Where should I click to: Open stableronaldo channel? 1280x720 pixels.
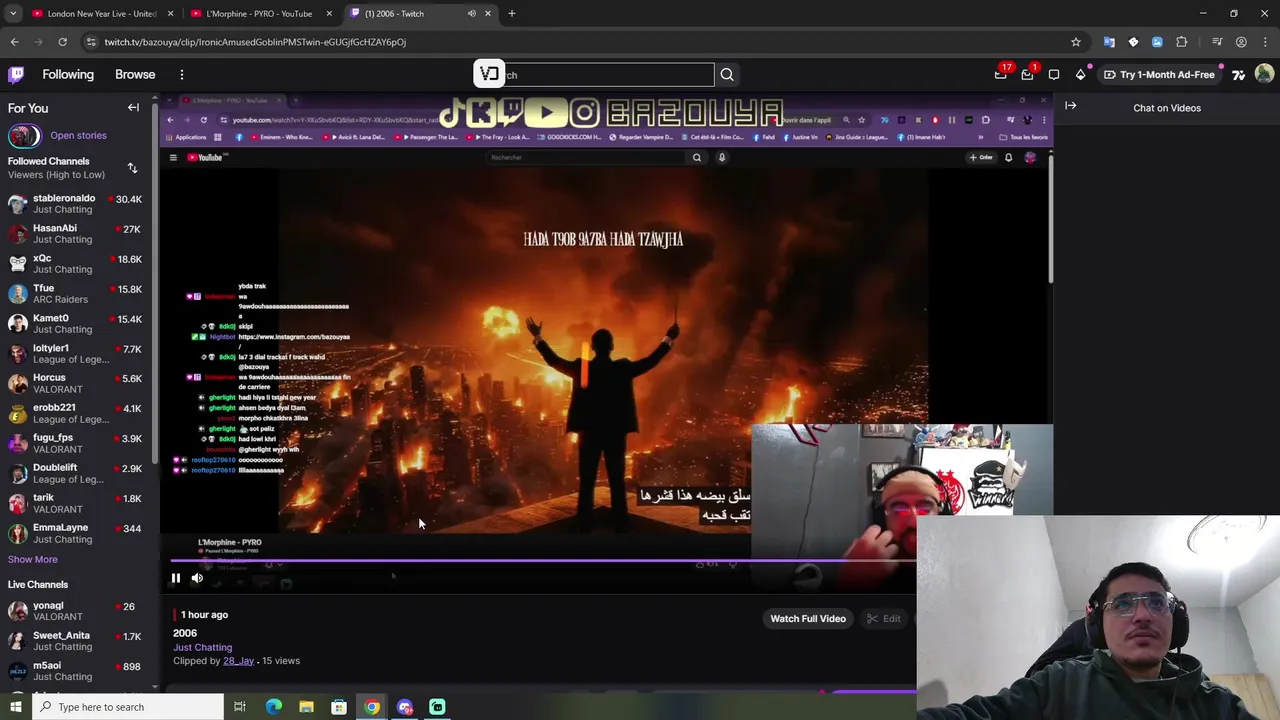(x=76, y=204)
